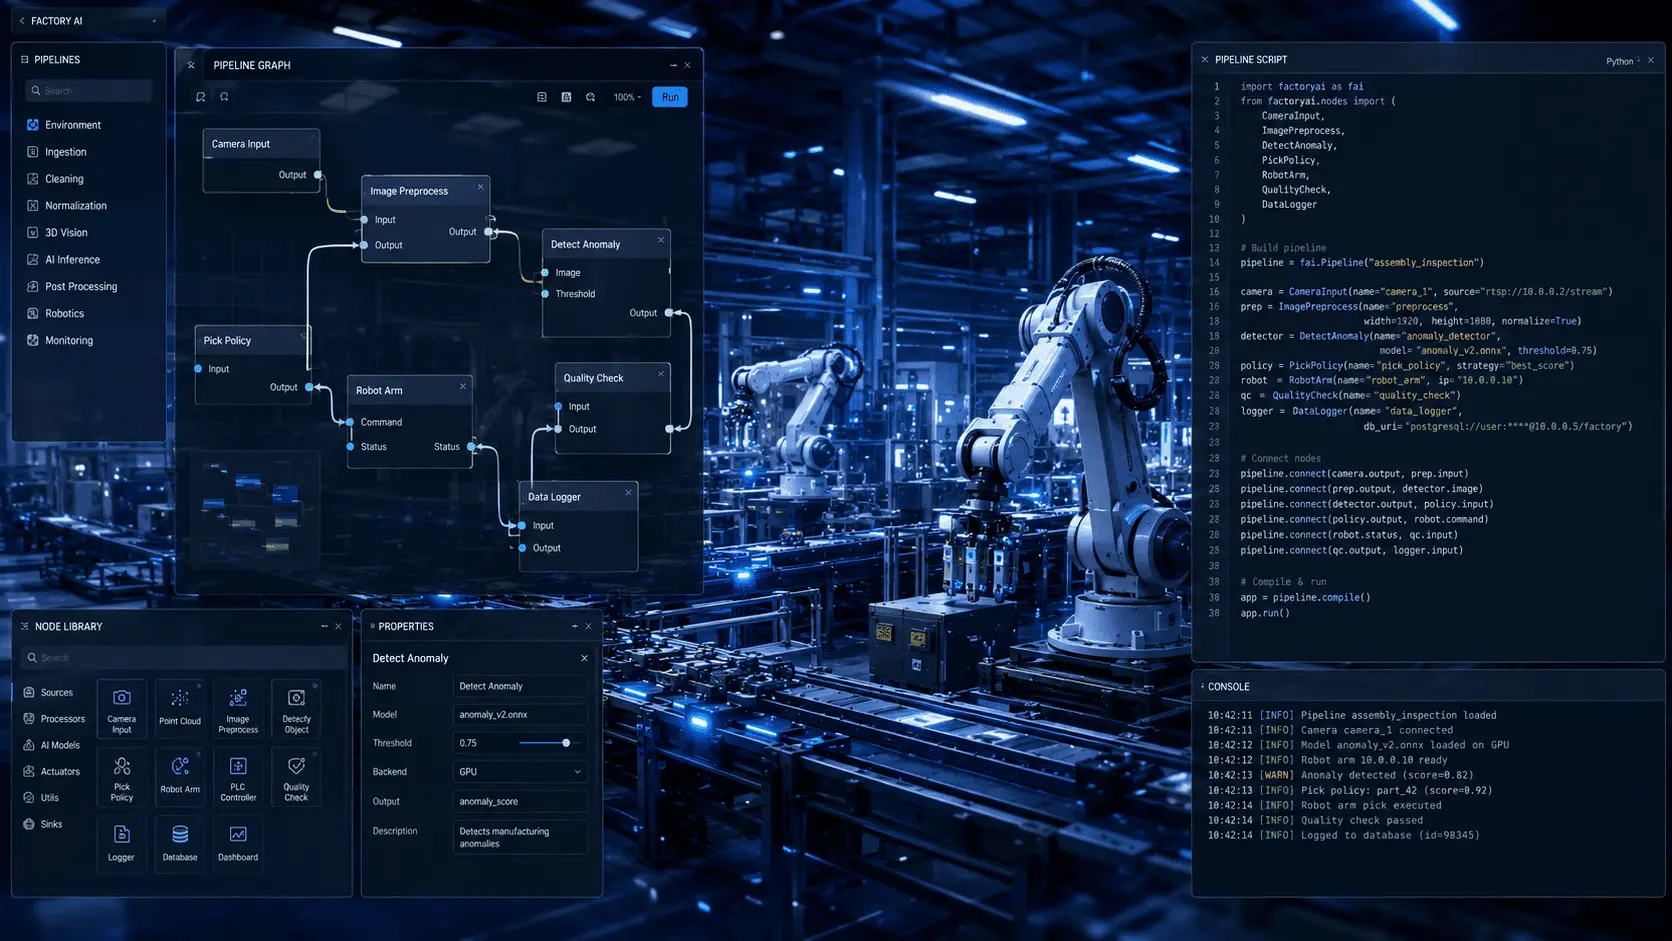Select the Environment pipeline item
Viewport: 1672px width, 941px height.
64,125
